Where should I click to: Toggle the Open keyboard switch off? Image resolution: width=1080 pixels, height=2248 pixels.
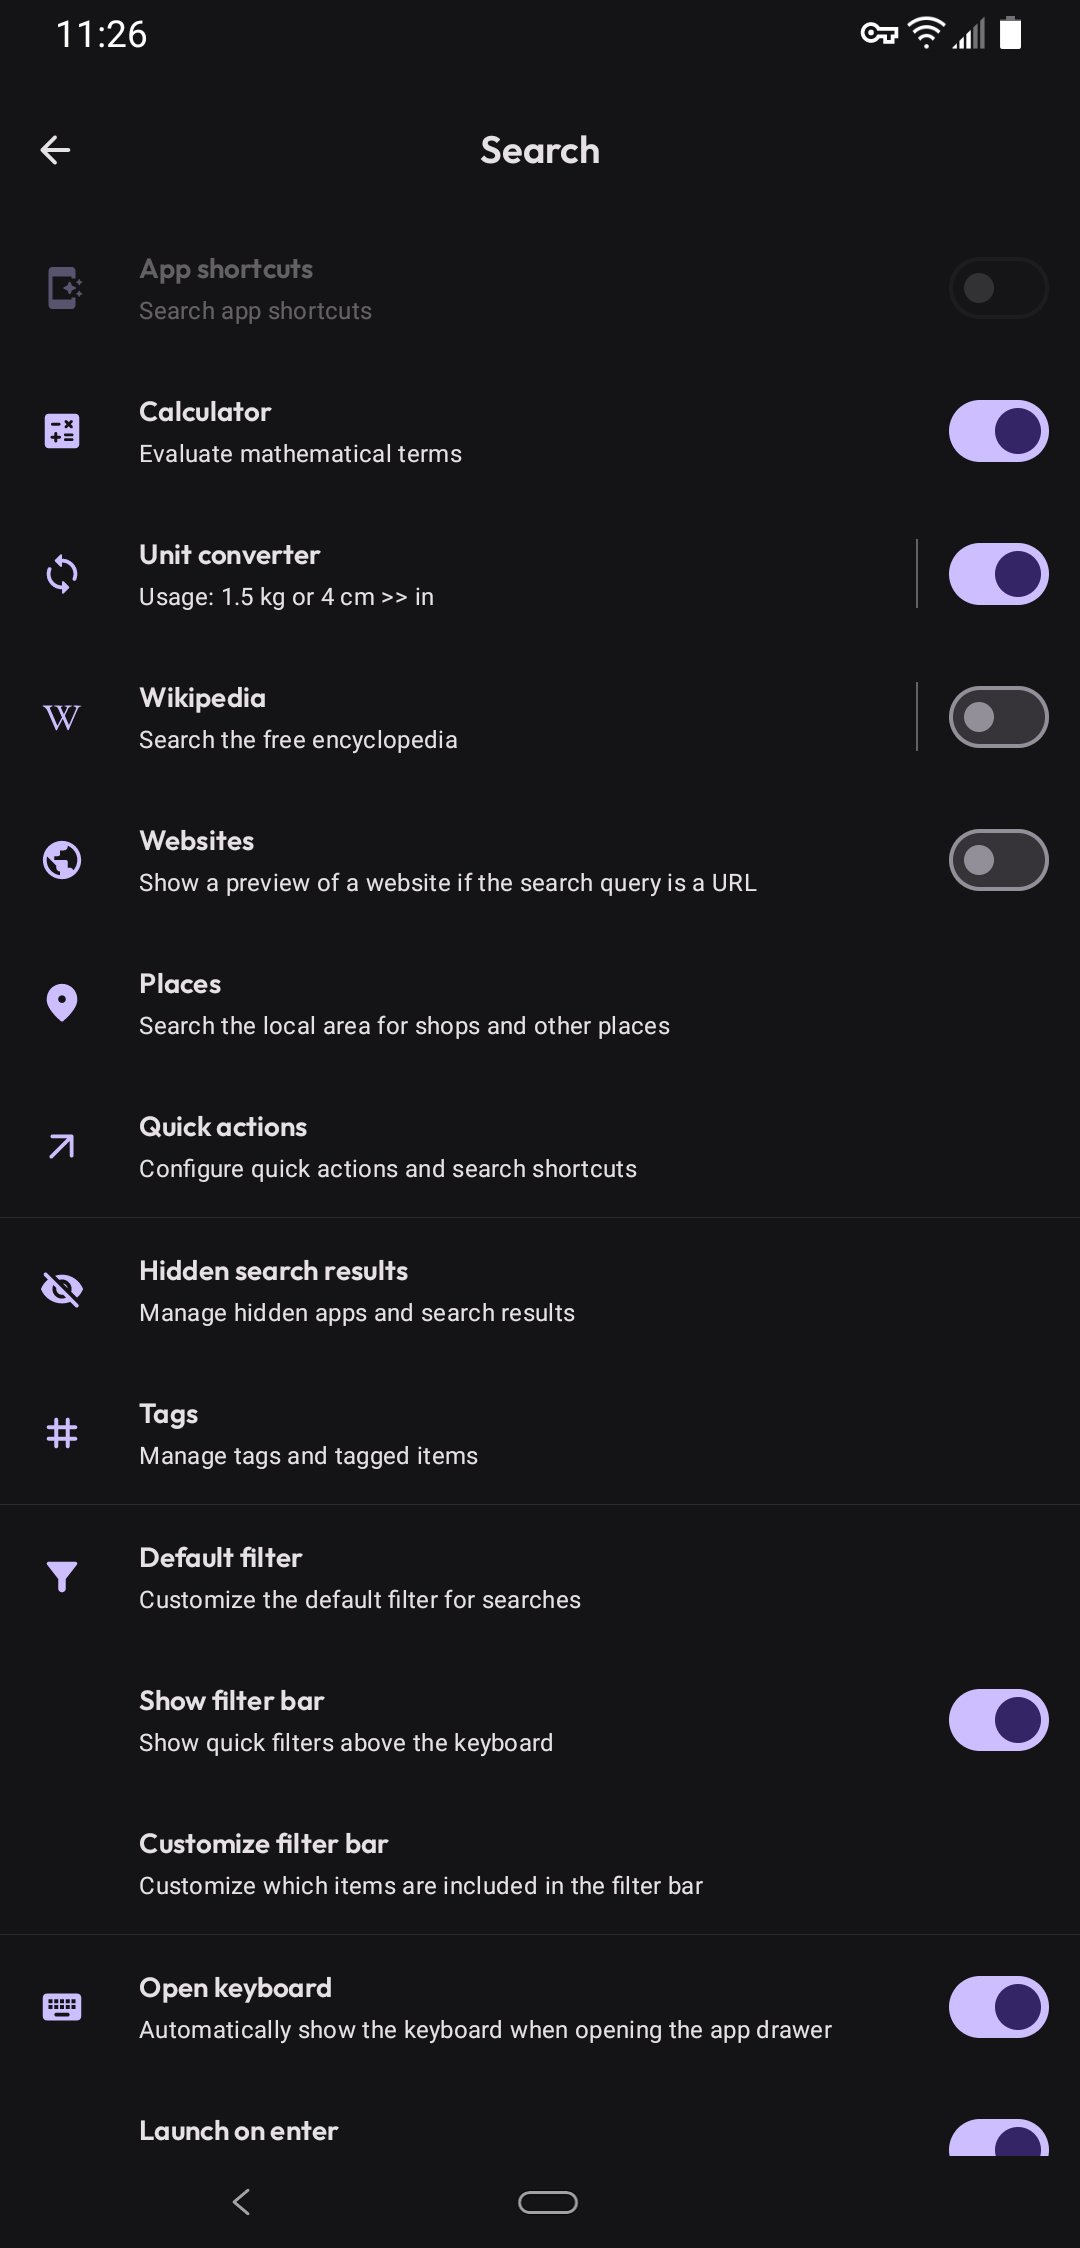tap(998, 2007)
